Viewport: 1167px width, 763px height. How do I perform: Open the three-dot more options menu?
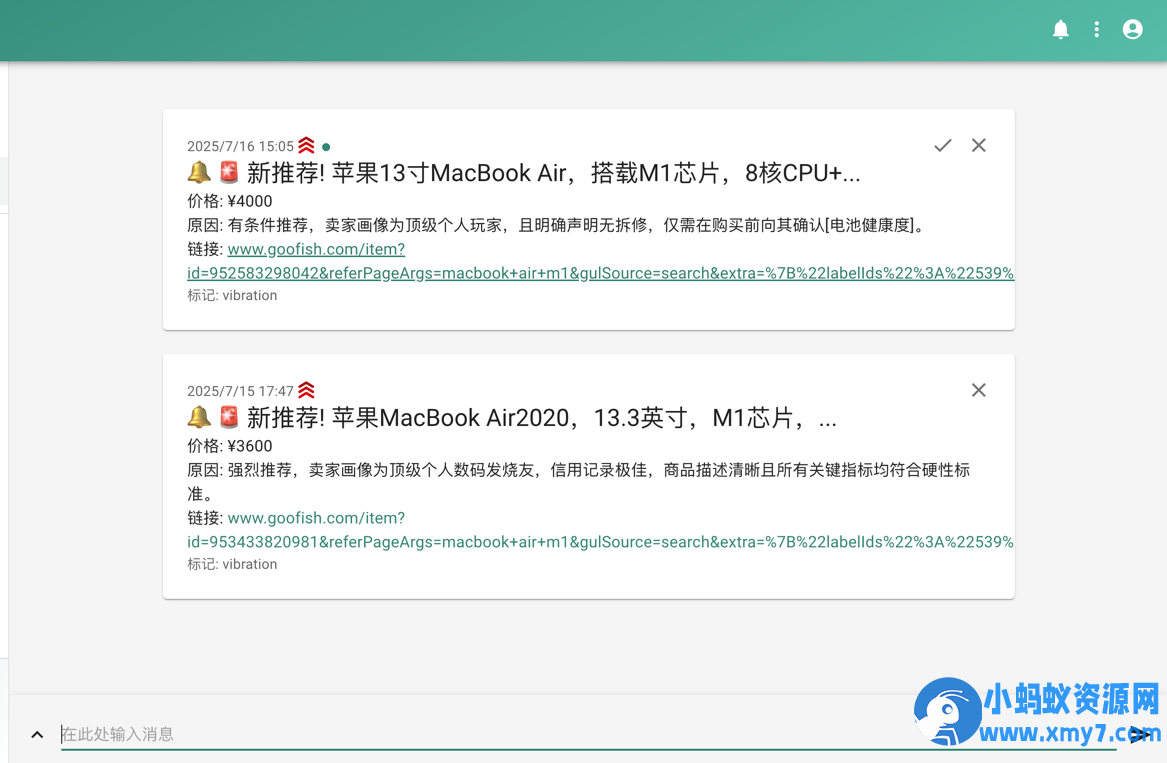tap(1096, 29)
